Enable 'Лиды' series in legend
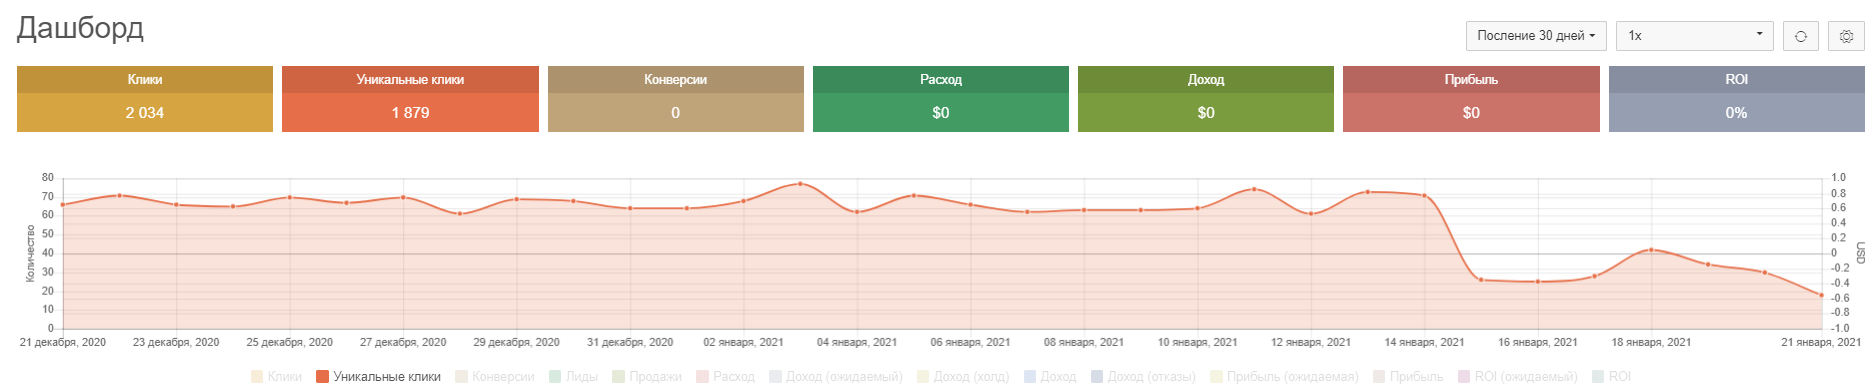 point(573,377)
